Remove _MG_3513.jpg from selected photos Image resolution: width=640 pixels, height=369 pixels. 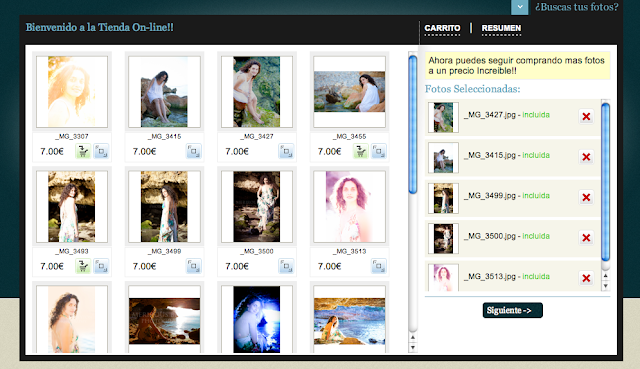coord(586,278)
